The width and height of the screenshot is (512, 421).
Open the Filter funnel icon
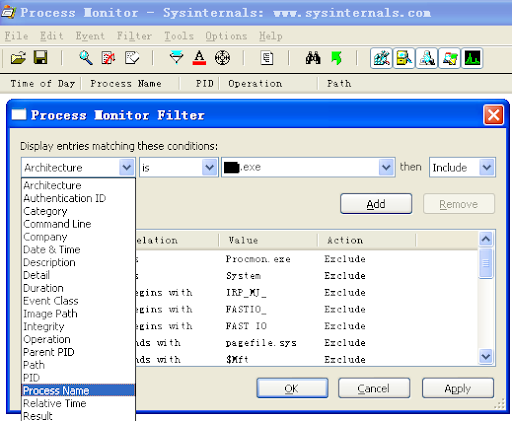[176, 58]
